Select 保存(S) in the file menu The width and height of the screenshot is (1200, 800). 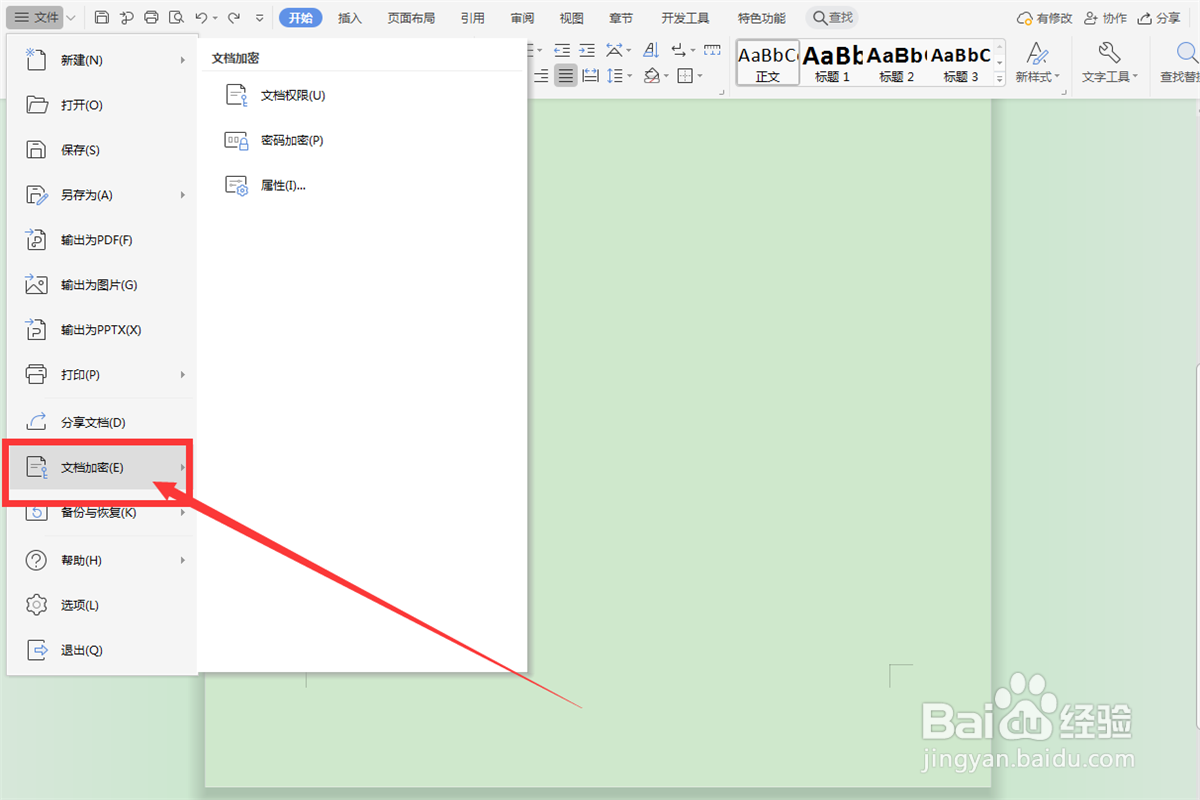click(x=102, y=150)
